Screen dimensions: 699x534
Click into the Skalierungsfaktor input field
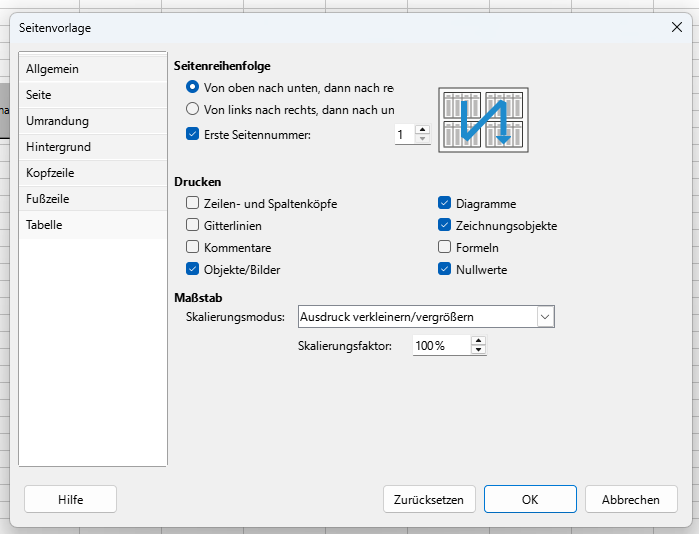[x=440, y=345]
